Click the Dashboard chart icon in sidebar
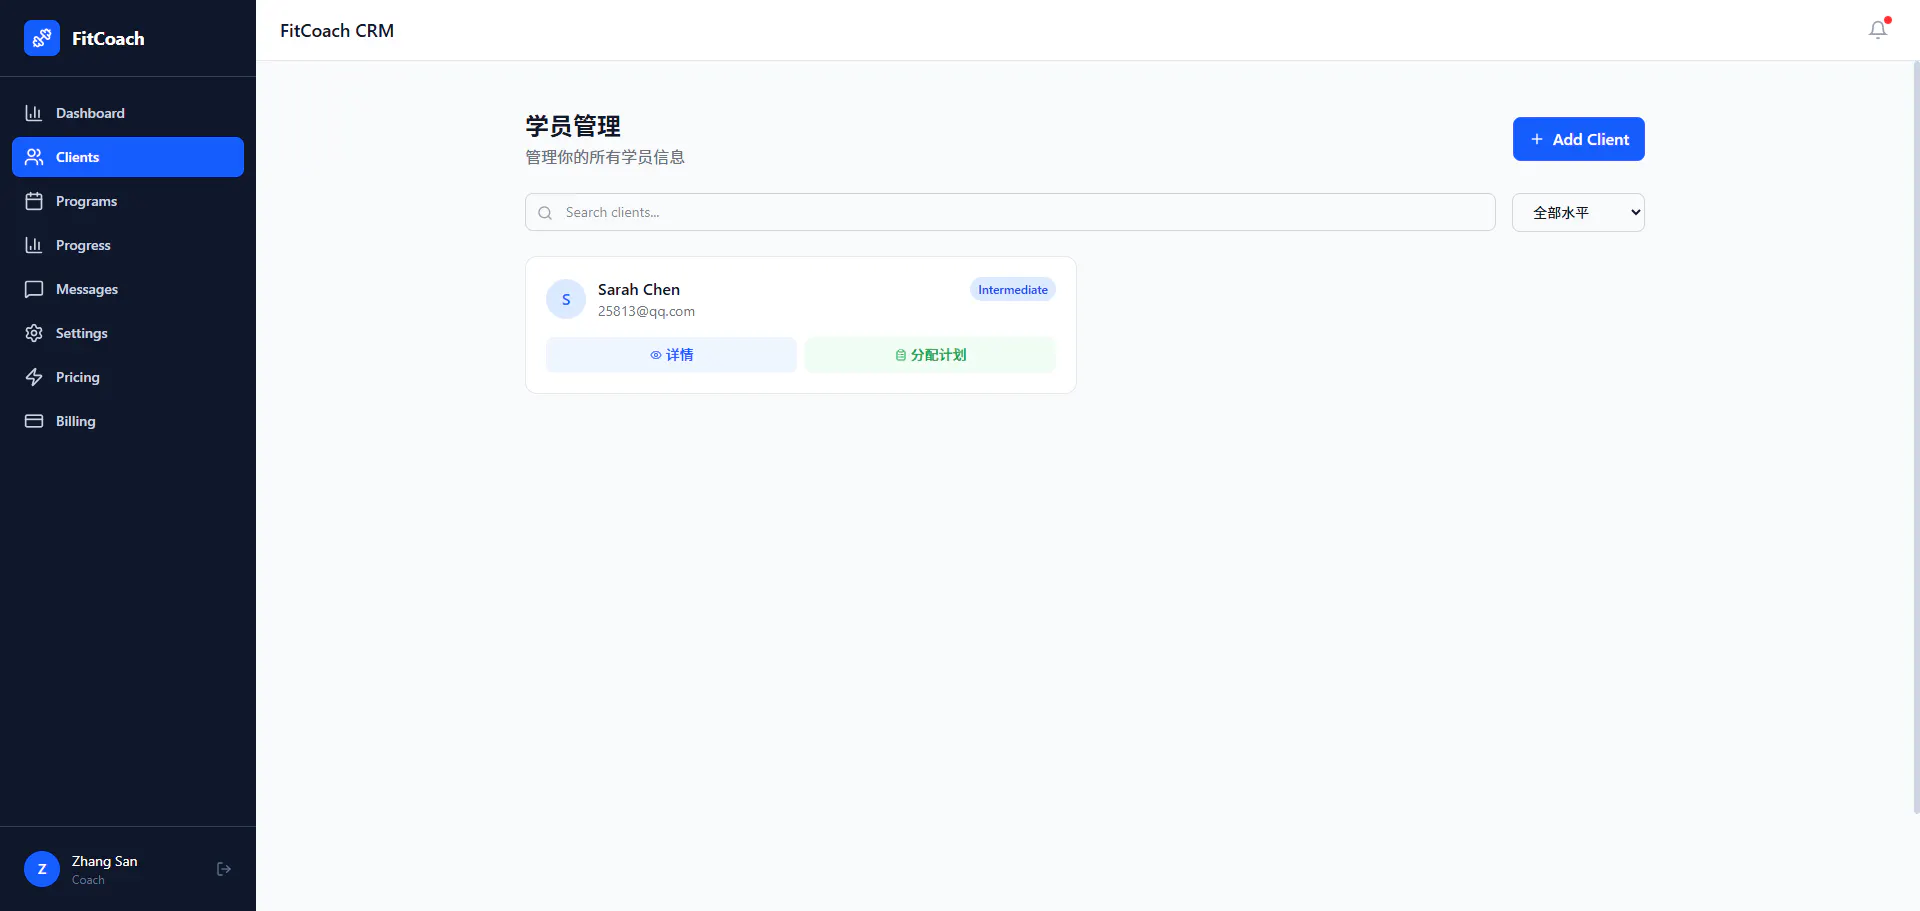 tap(34, 113)
